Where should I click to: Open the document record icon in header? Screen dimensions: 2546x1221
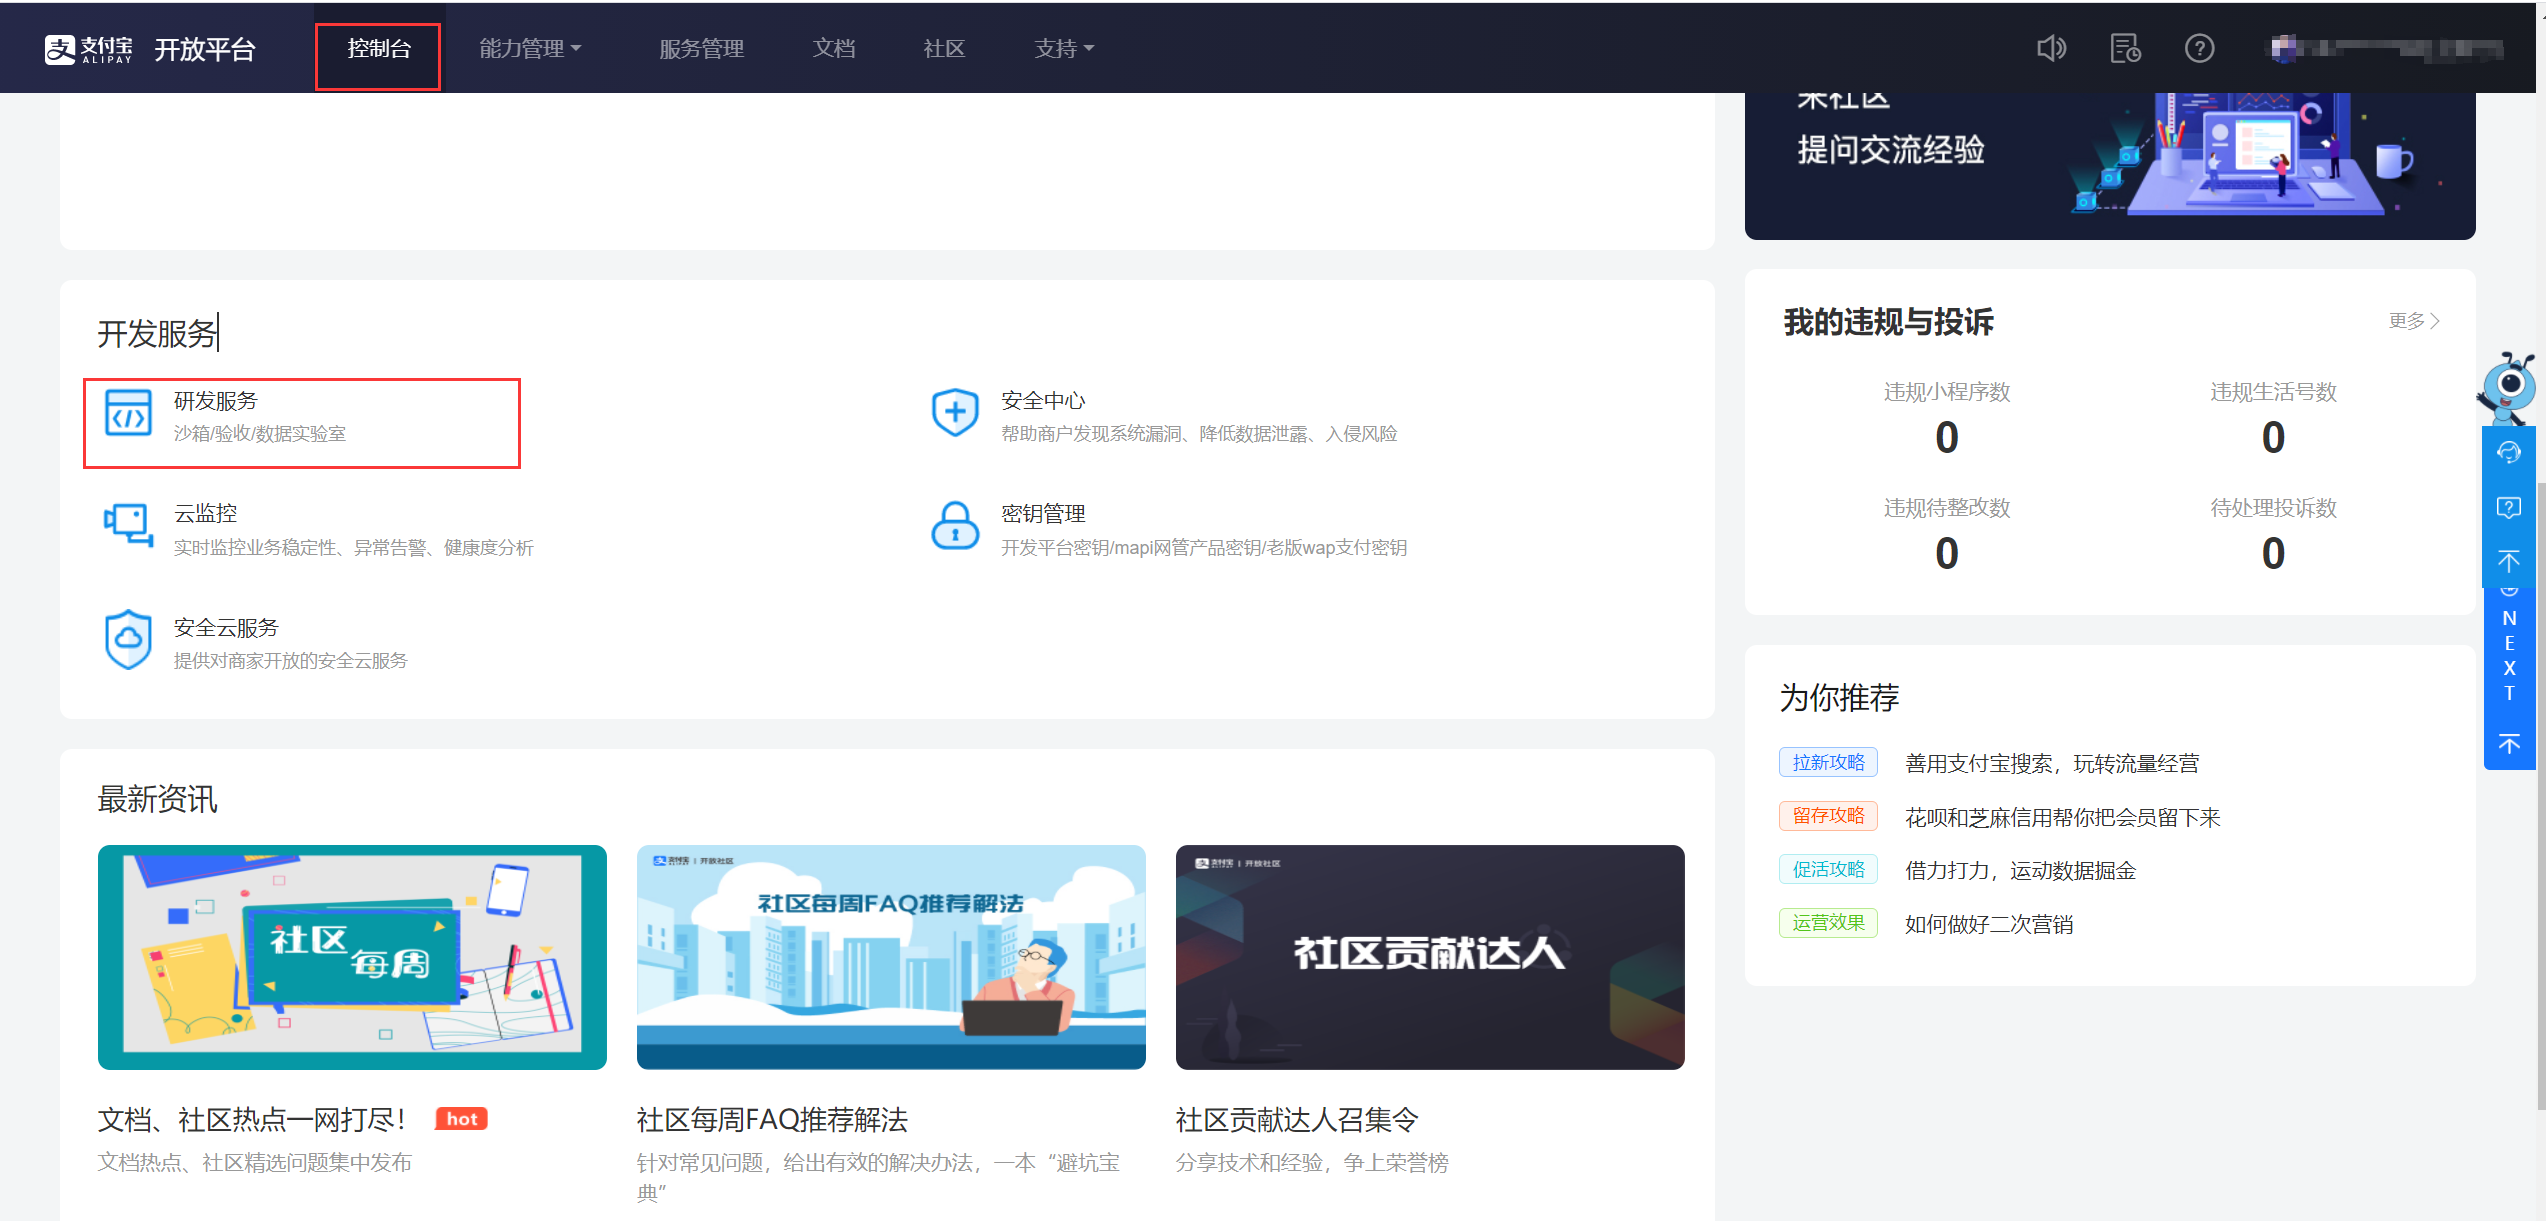coord(2125,48)
